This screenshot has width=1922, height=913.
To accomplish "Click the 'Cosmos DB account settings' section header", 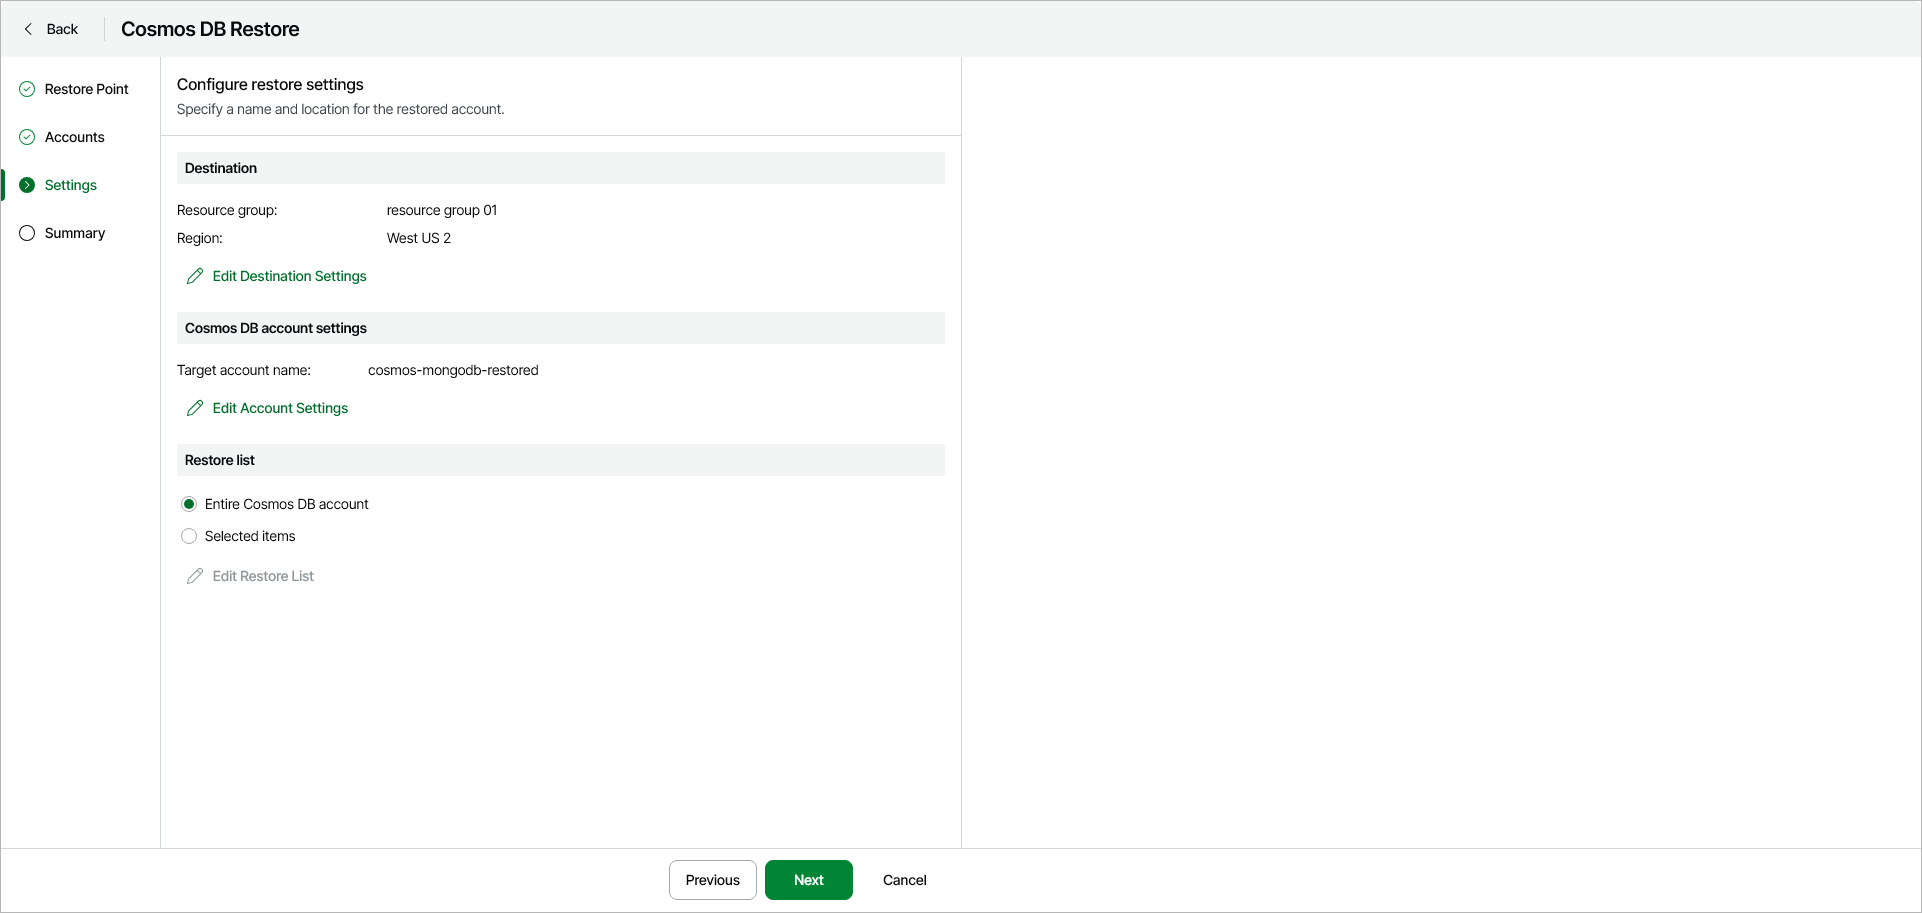I will [561, 328].
